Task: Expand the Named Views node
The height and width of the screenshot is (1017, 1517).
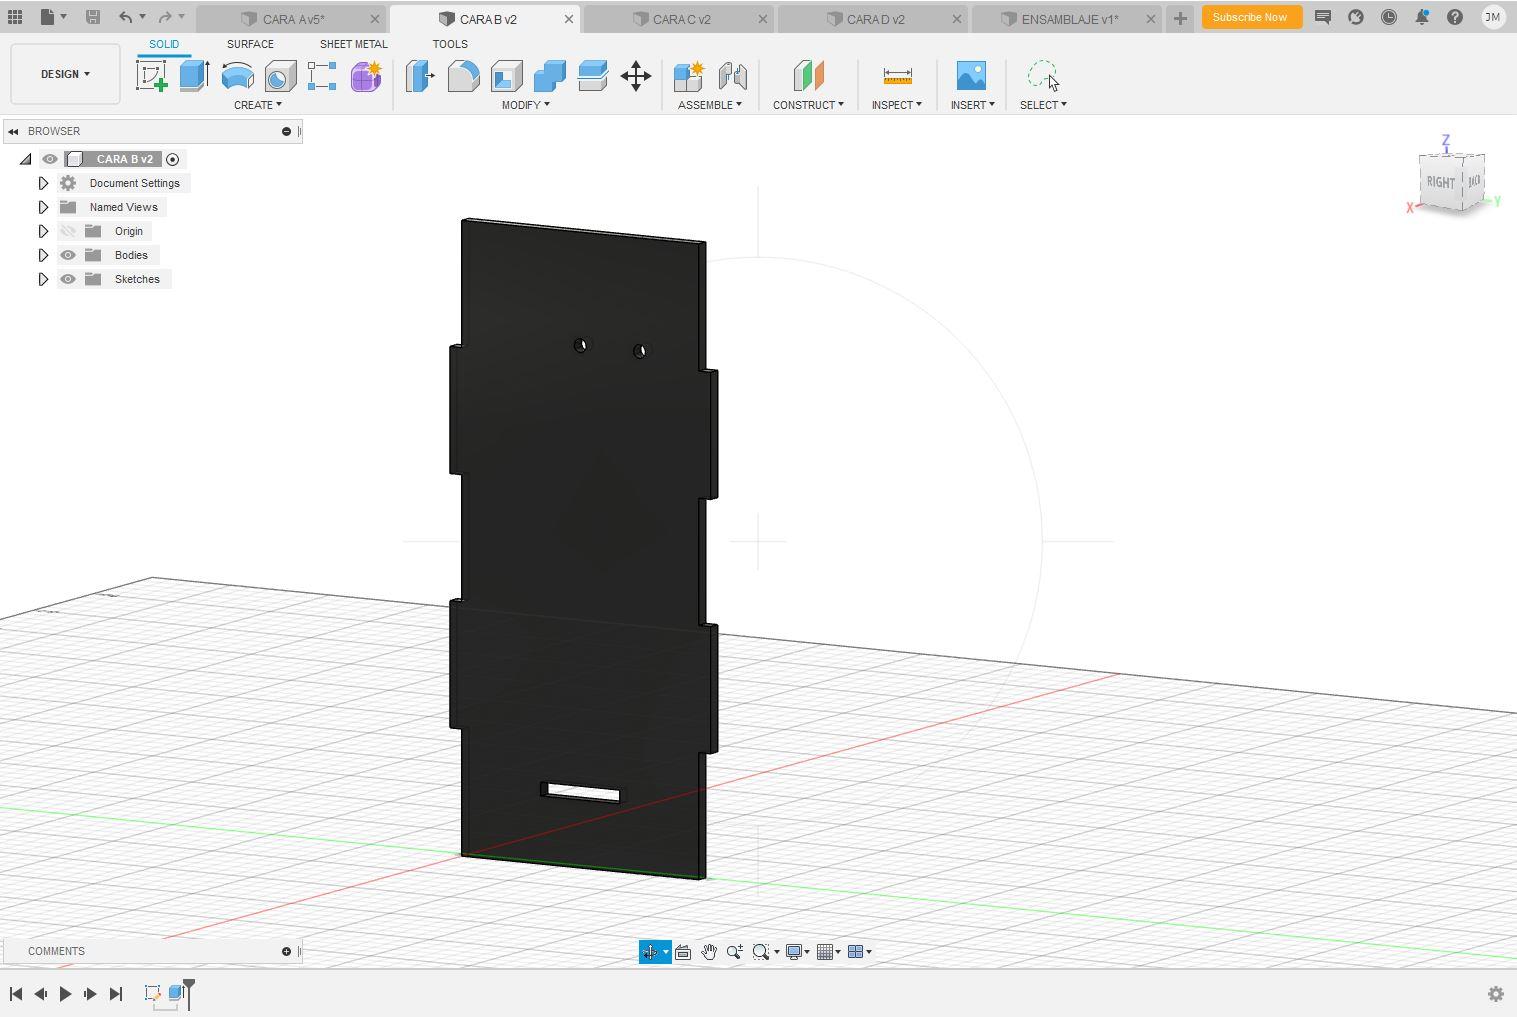Action: pos(43,207)
